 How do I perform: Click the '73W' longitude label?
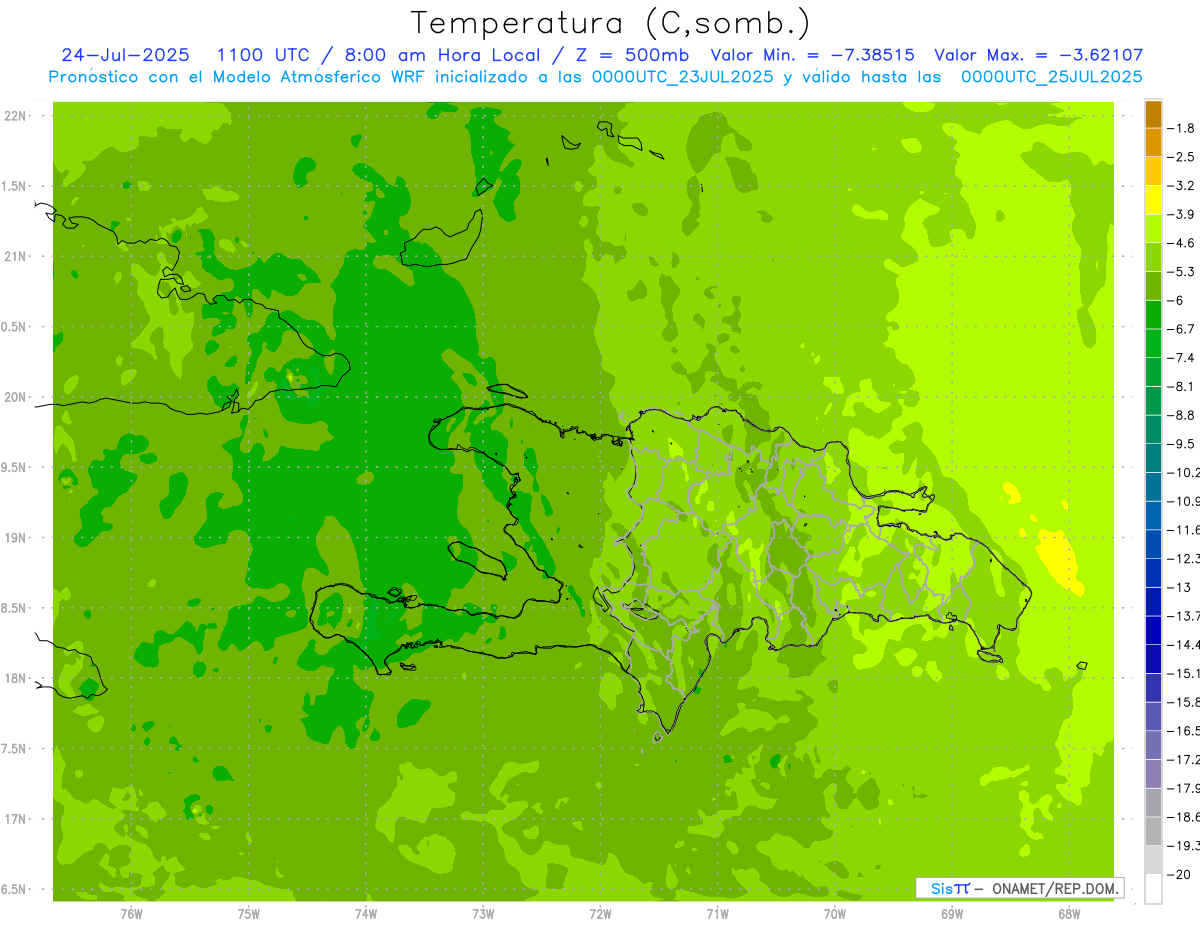tap(483, 913)
